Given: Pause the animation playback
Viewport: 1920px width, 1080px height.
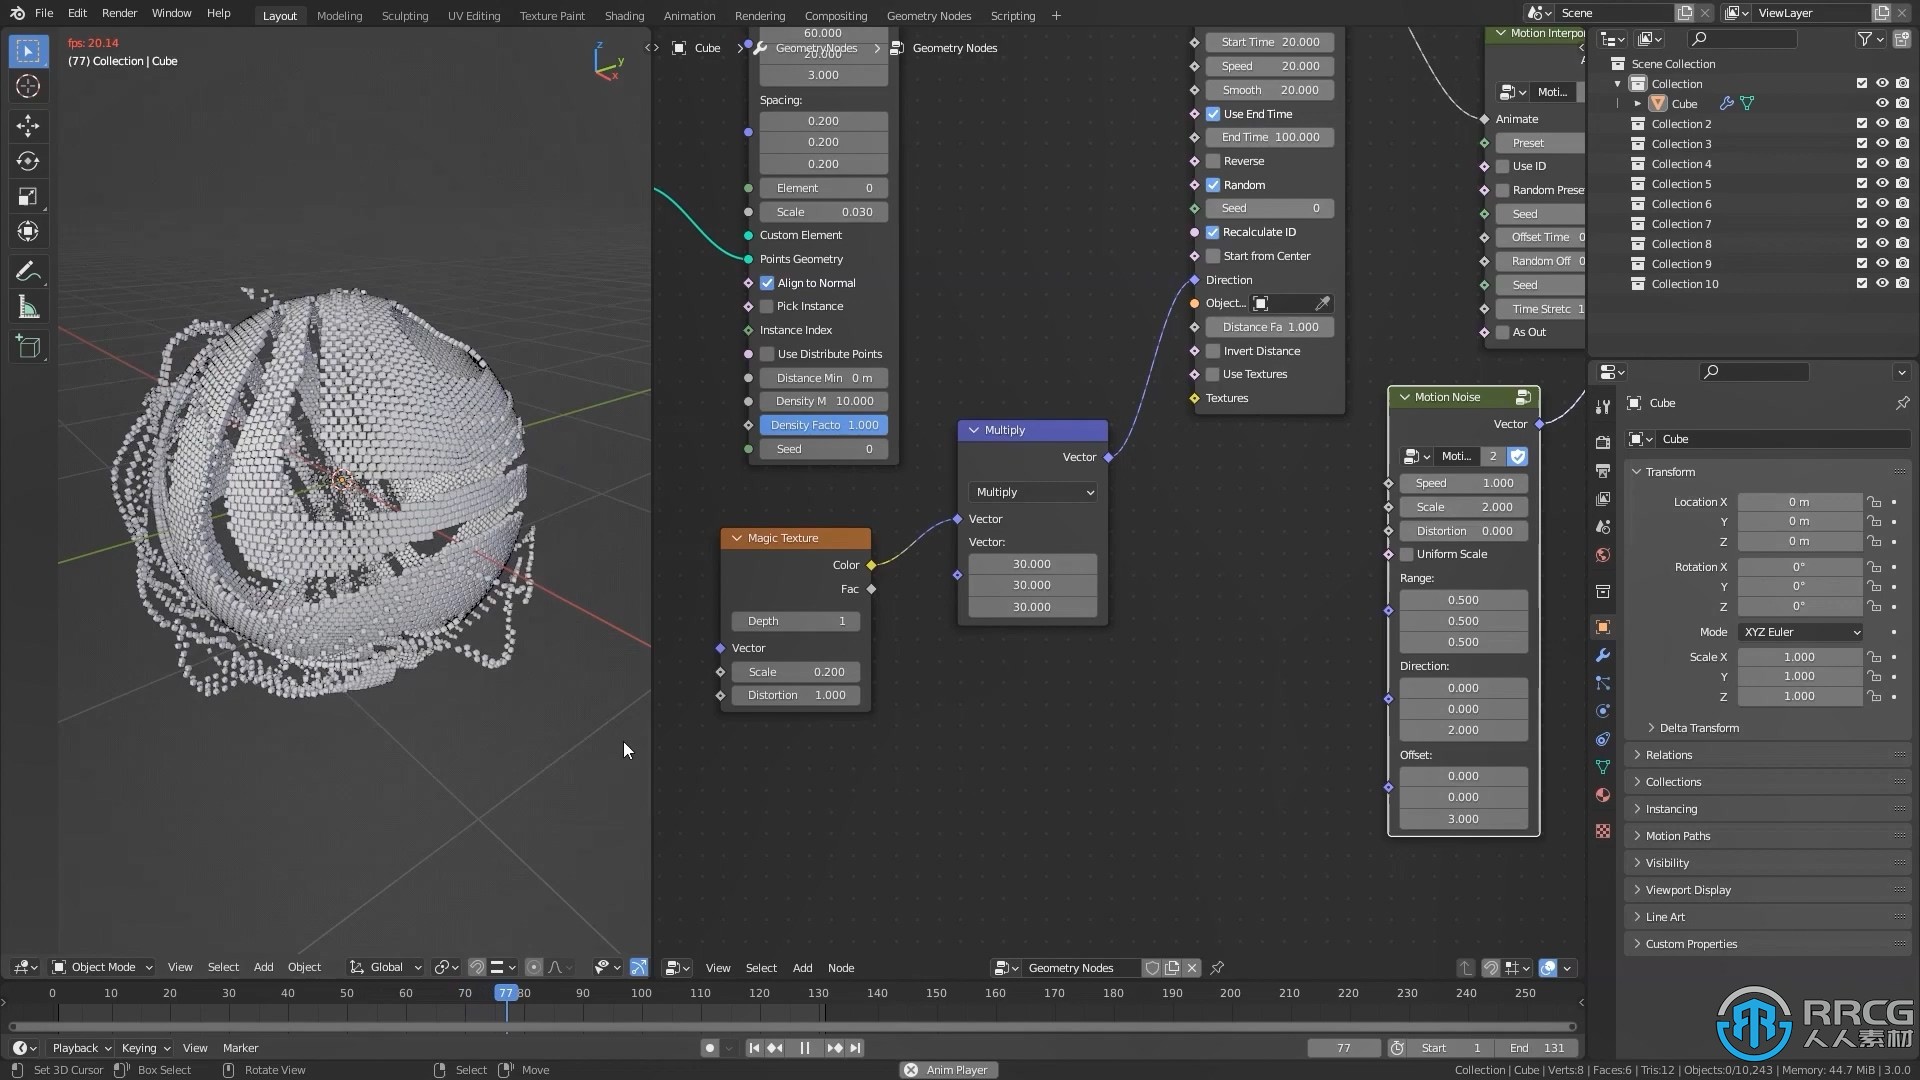Looking at the screenshot, I should [805, 1048].
